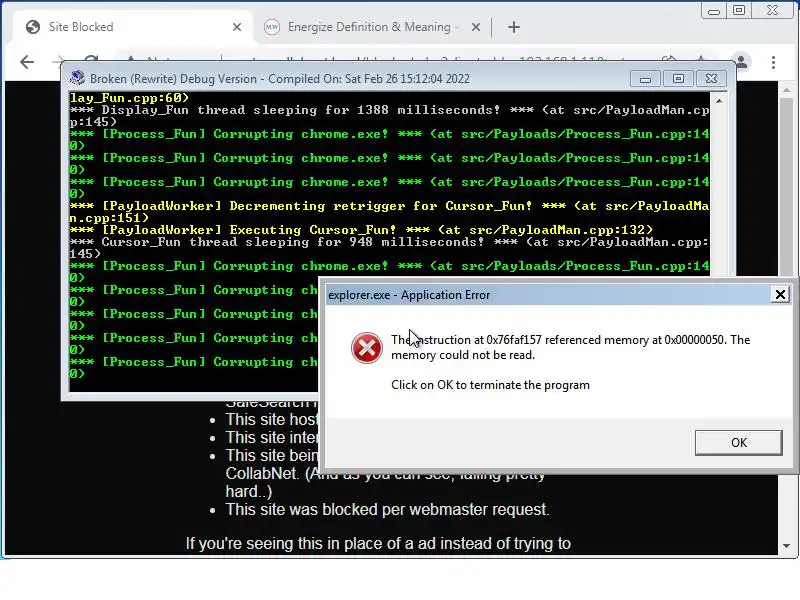Screen dimensions: 800x600
Task: Click console scrollbar up arrow
Action: coord(719,101)
